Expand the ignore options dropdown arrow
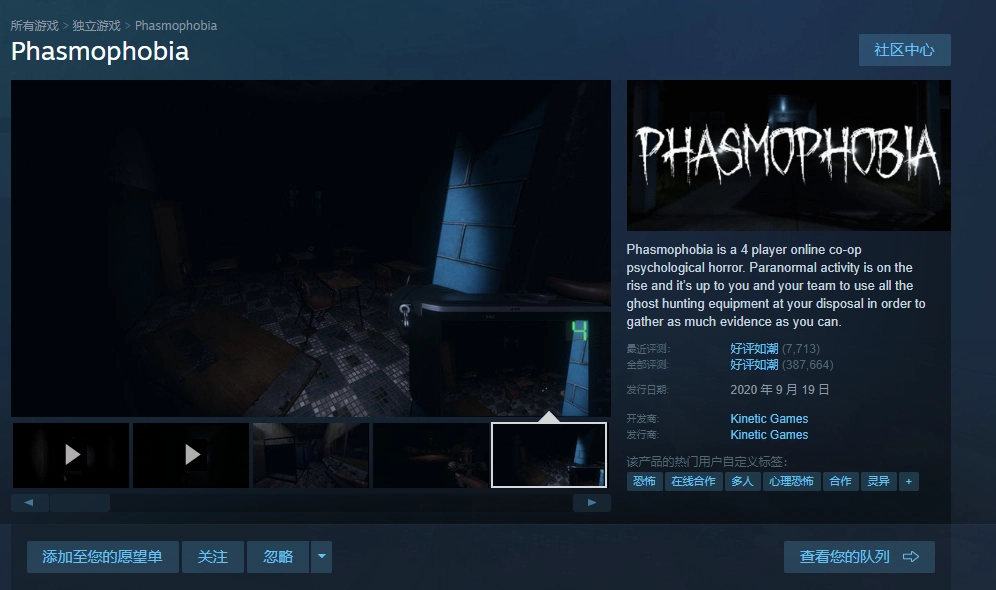Viewport: 996px width, 590px height. (321, 557)
